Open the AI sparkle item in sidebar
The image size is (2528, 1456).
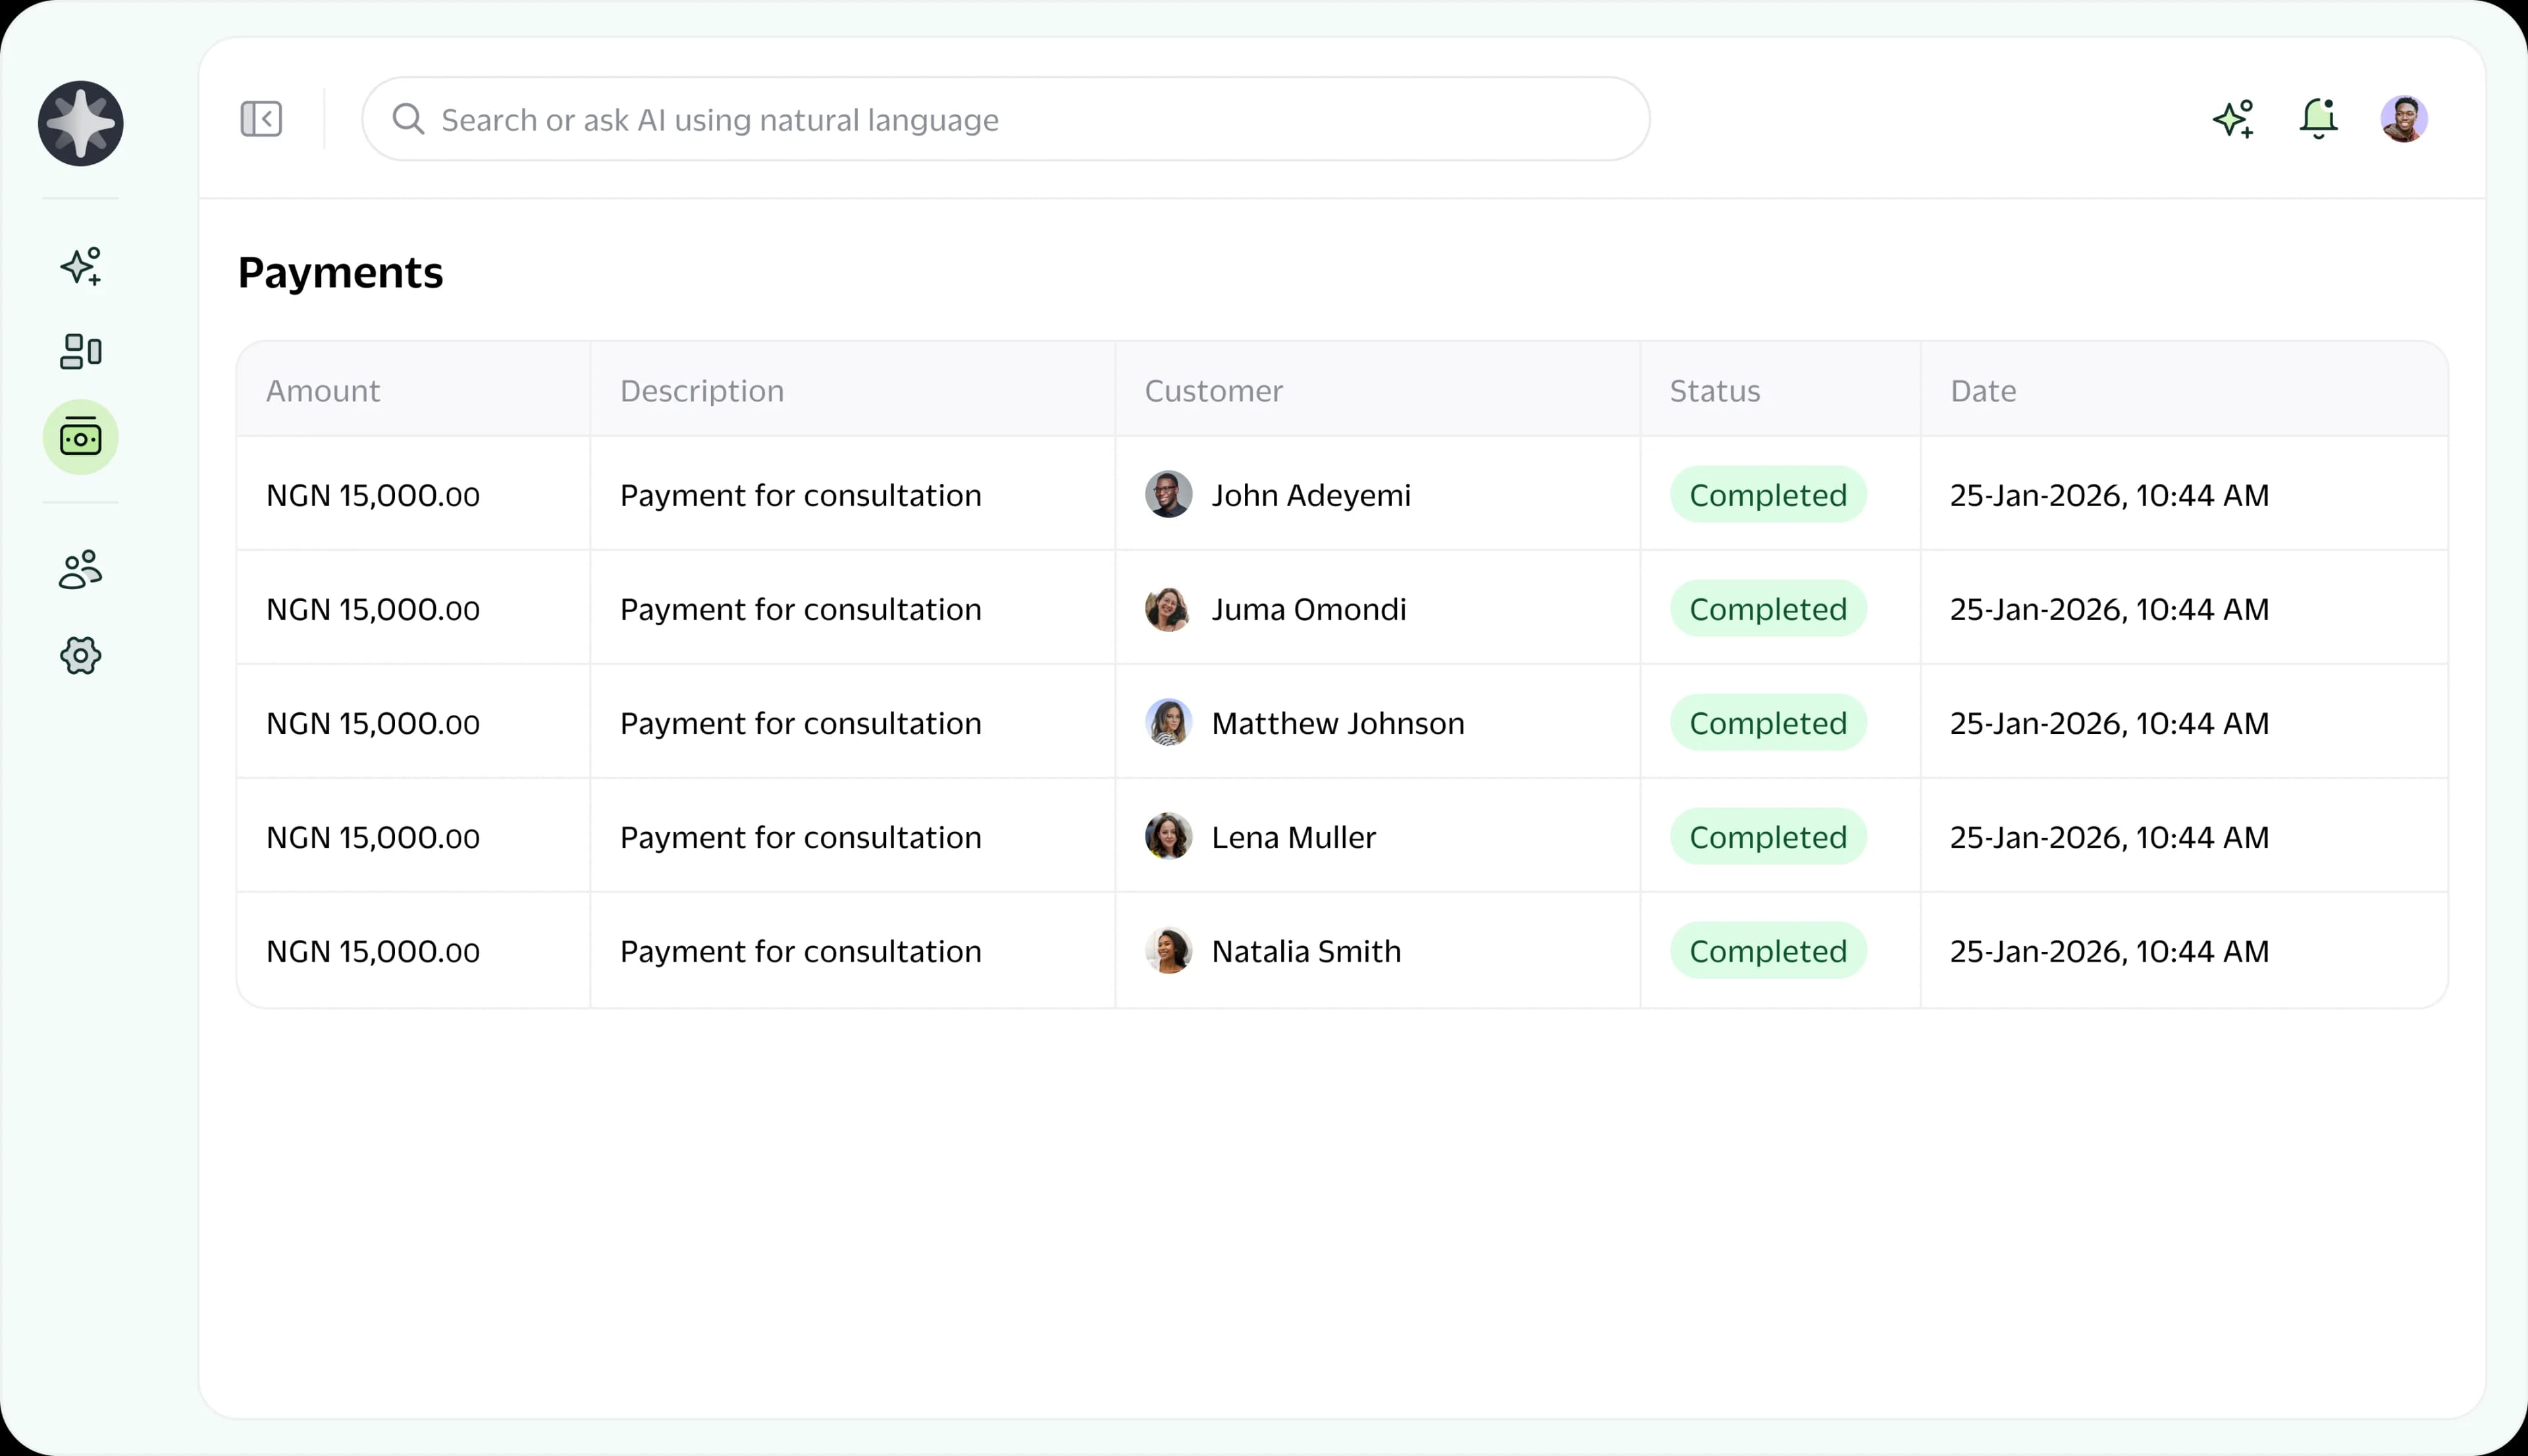(81, 266)
